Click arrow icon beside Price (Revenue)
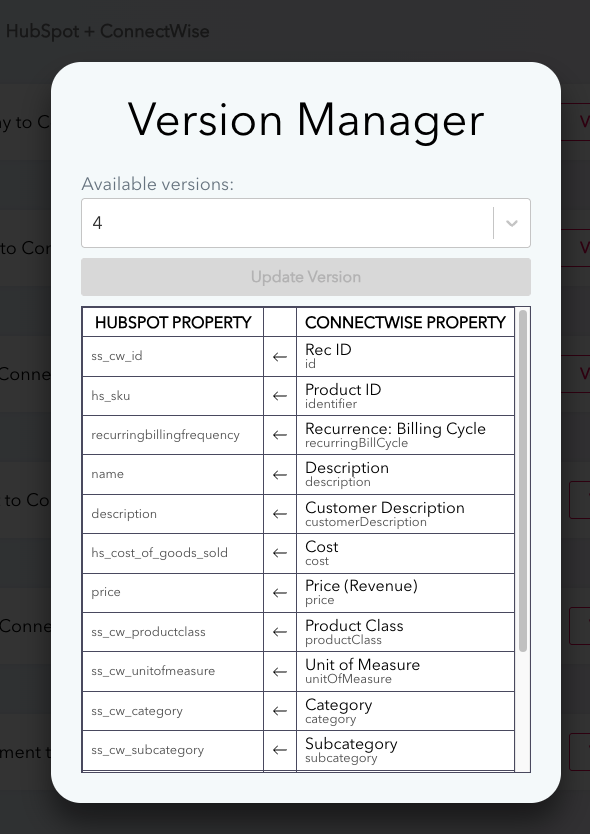The image size is (590, 834). (x=280, y=593)
